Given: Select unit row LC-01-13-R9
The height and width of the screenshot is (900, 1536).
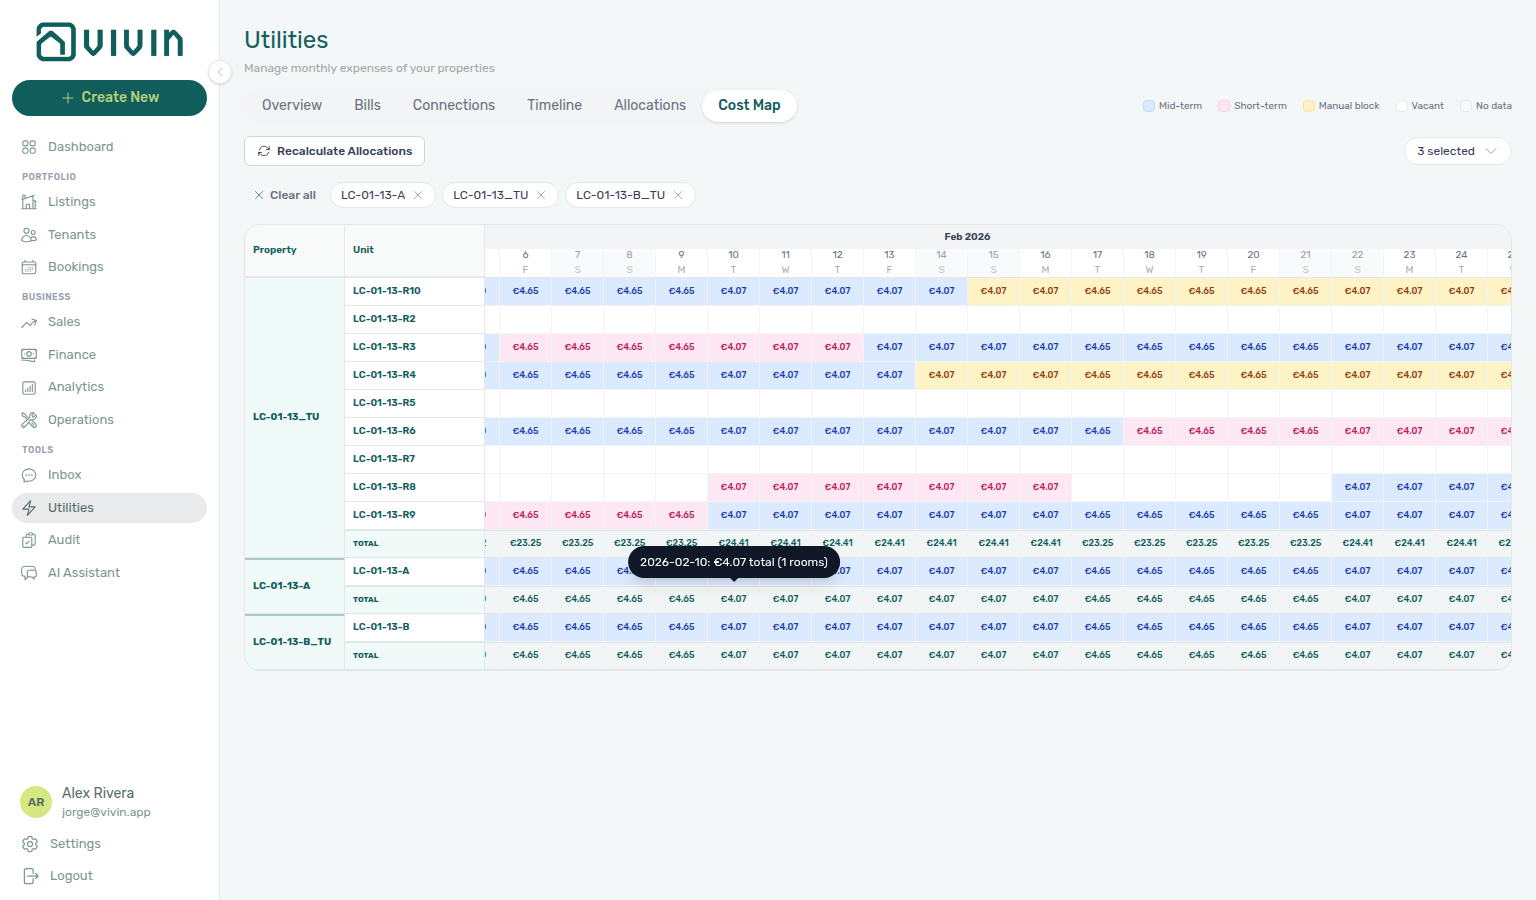Looking at the screenshot, I should tap(414, 515).
